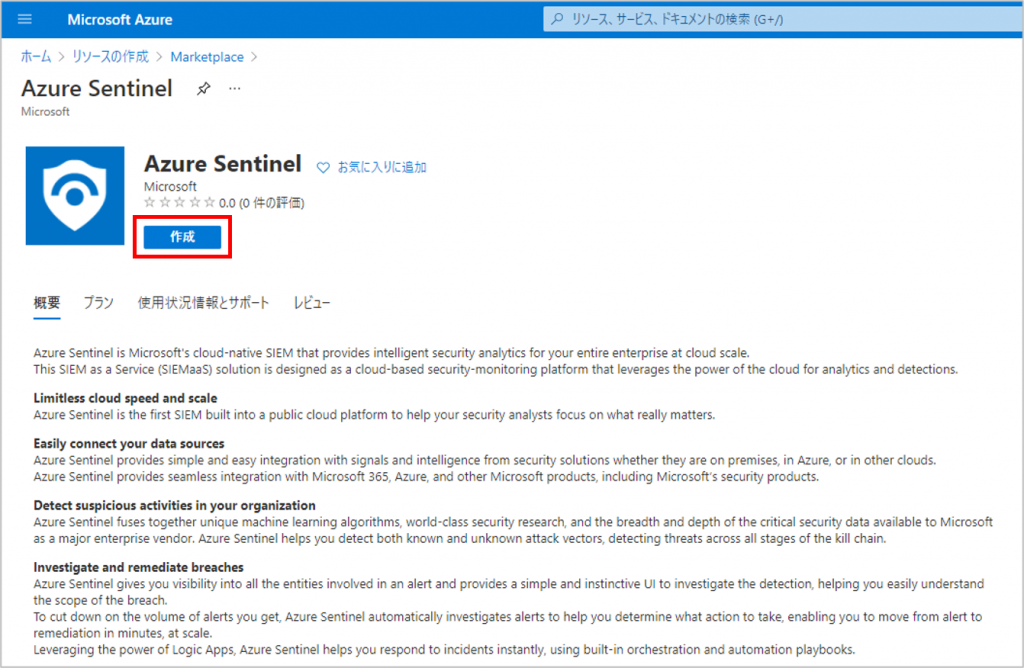Click the chevron after Marketplace breadcrumb
1024x668 pixels.
click(255, 57)
